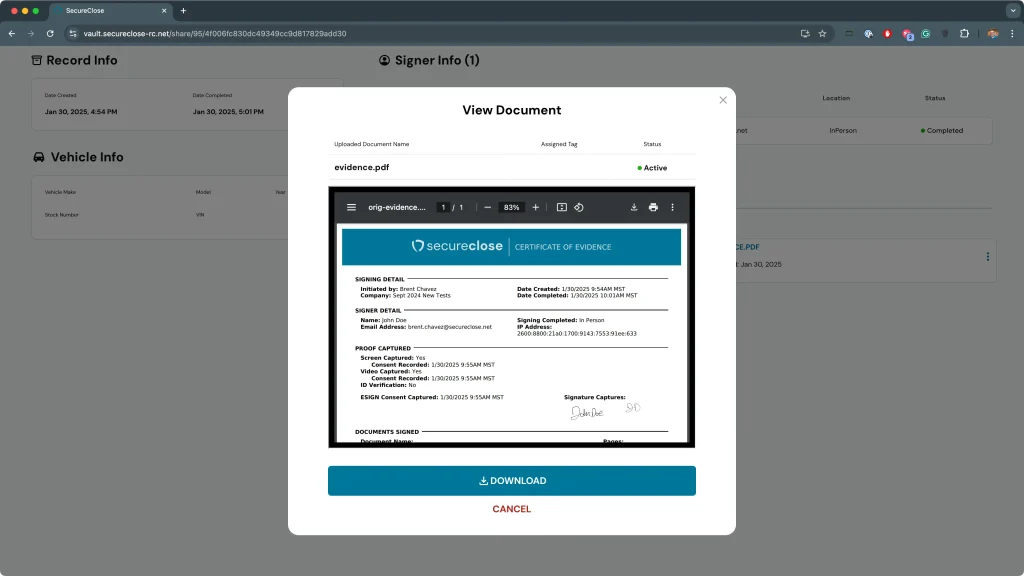Zoom out the PDF with minus button
The height and width of the screenshot is (576, 1024).
[x=487, y=207]
